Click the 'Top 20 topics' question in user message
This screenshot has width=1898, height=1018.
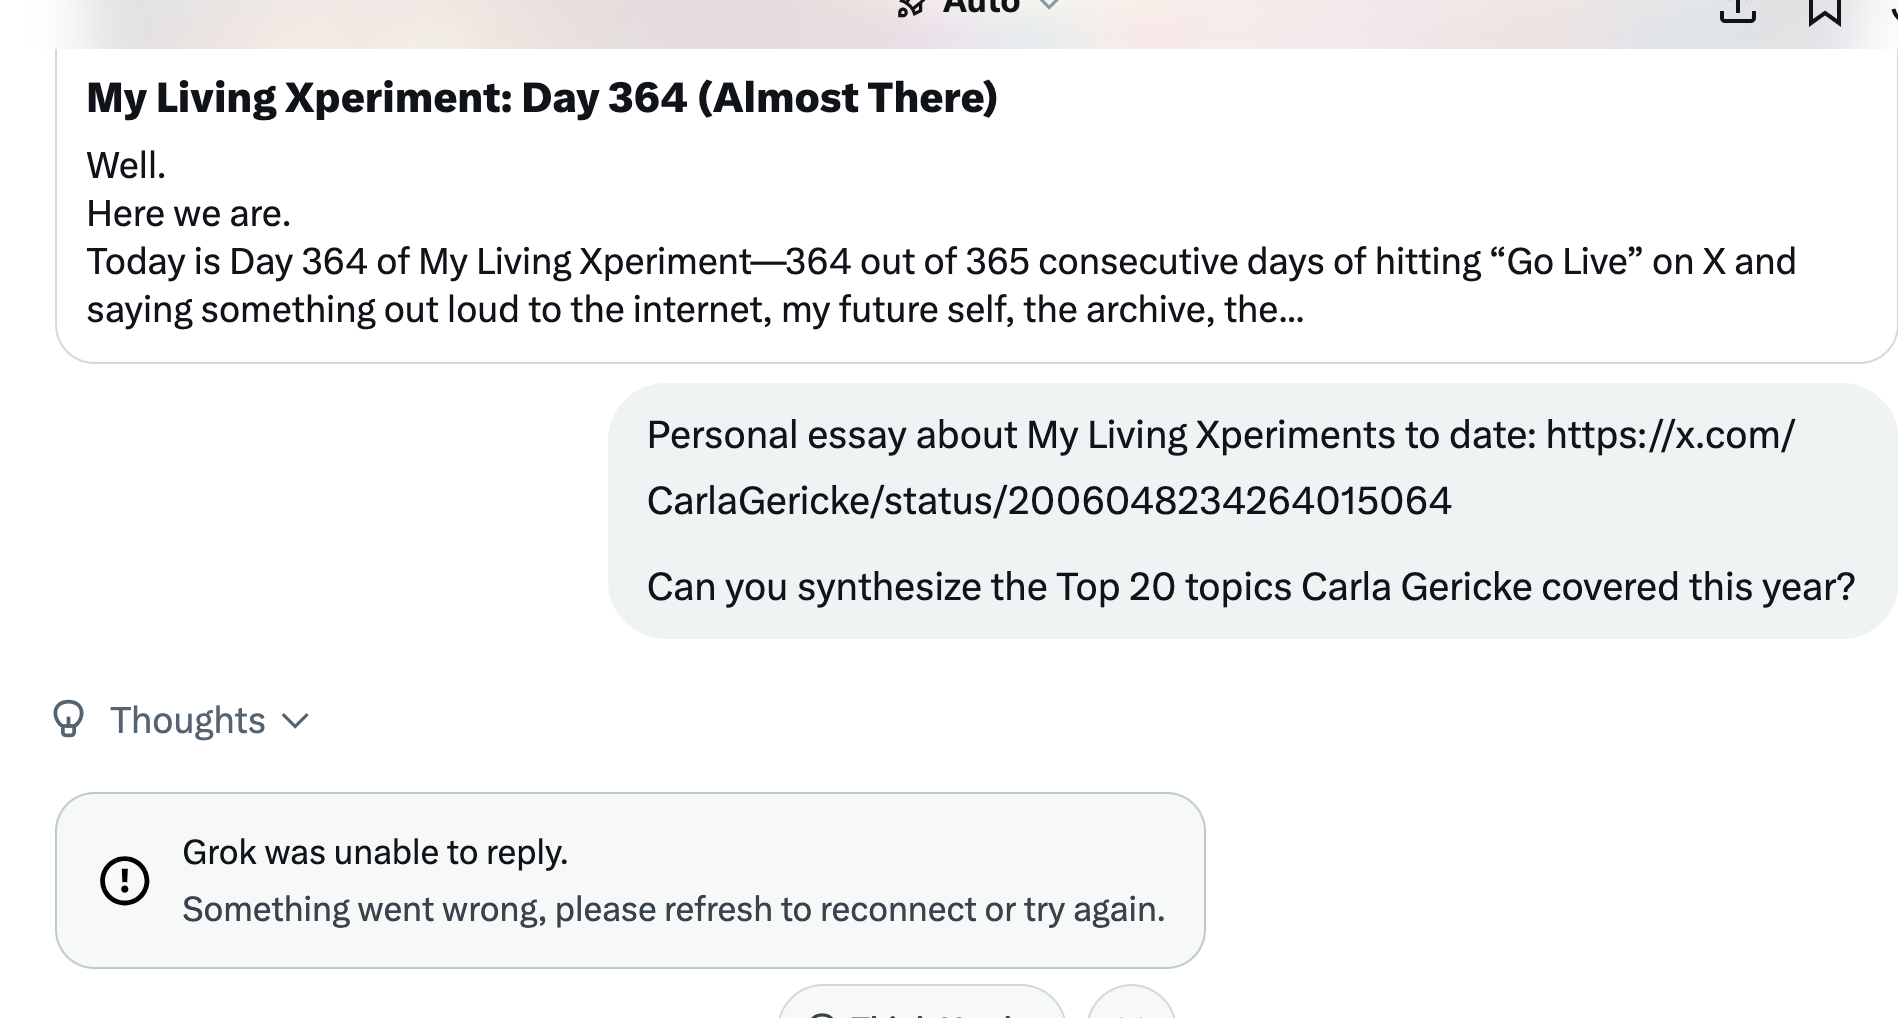[1250, 587]
